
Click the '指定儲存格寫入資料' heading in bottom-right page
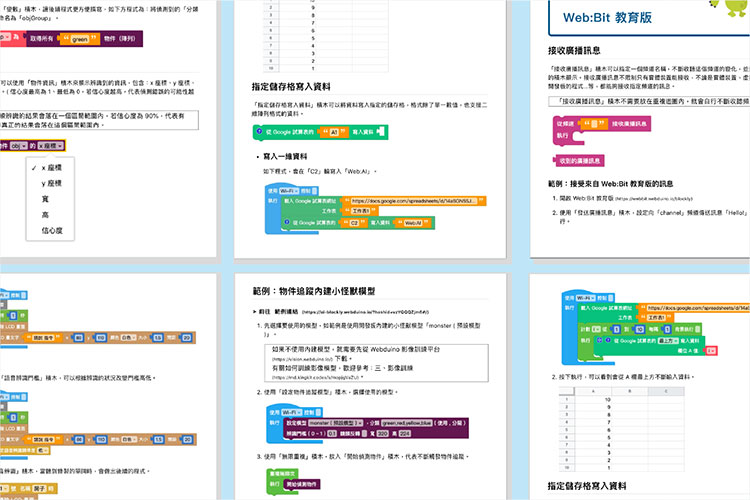(587, 486)
